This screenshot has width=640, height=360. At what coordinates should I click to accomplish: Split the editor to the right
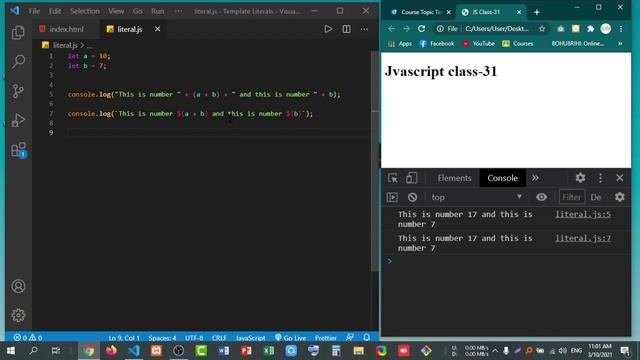tap(346, 29)
